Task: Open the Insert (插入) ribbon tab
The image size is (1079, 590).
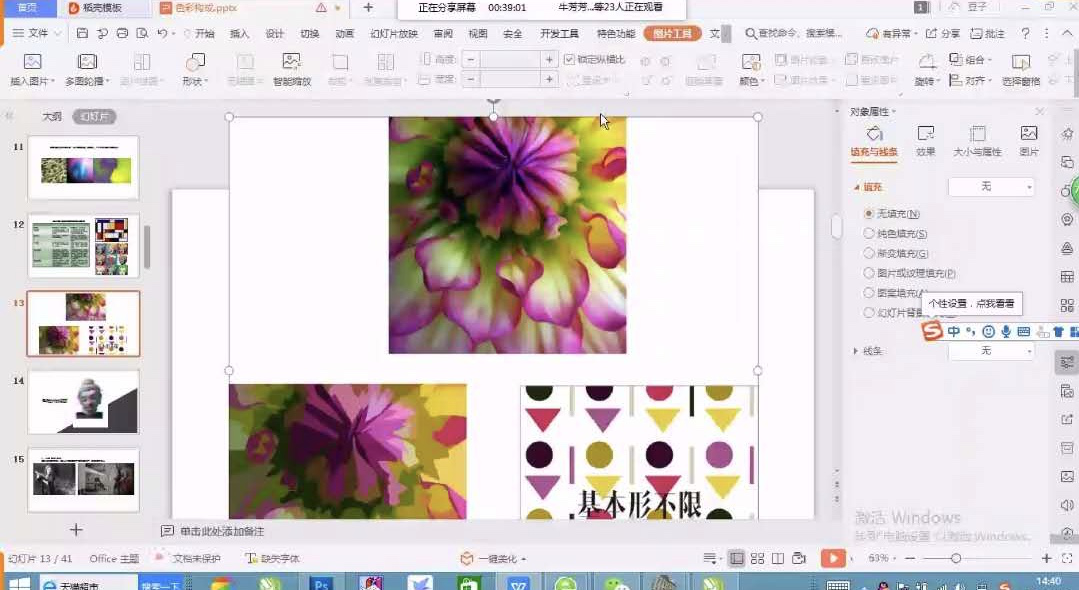Action: (239, 33)
